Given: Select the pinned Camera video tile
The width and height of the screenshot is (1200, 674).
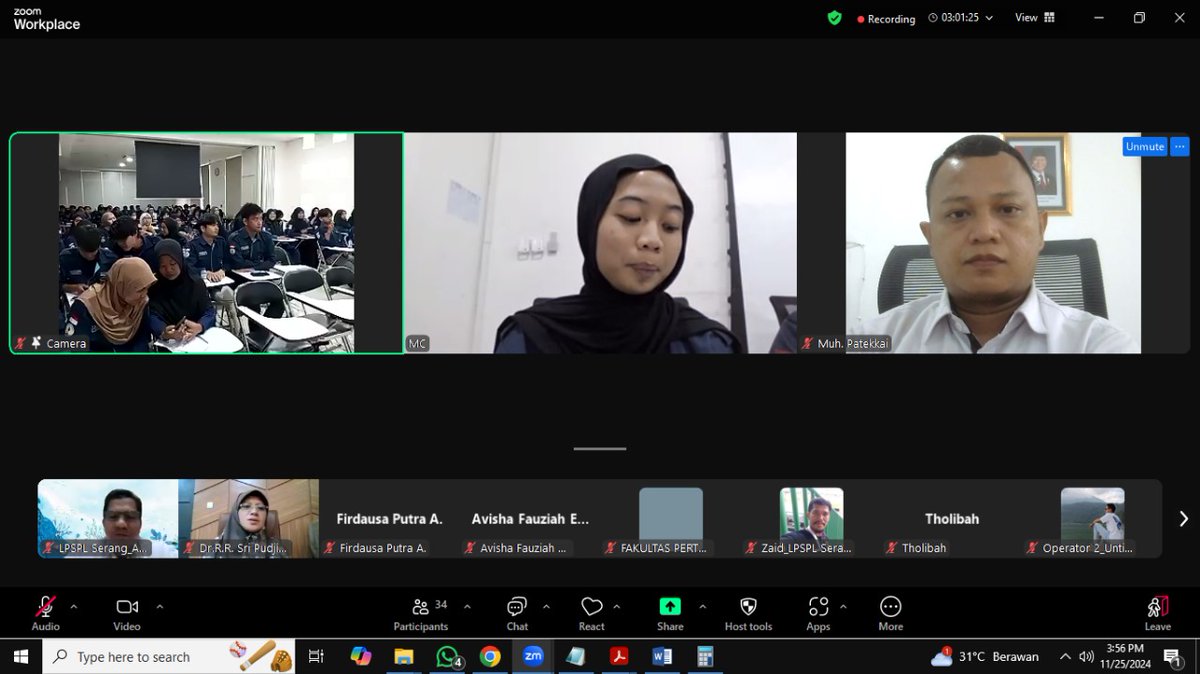Looking at the screenshot, I should 207,243.
